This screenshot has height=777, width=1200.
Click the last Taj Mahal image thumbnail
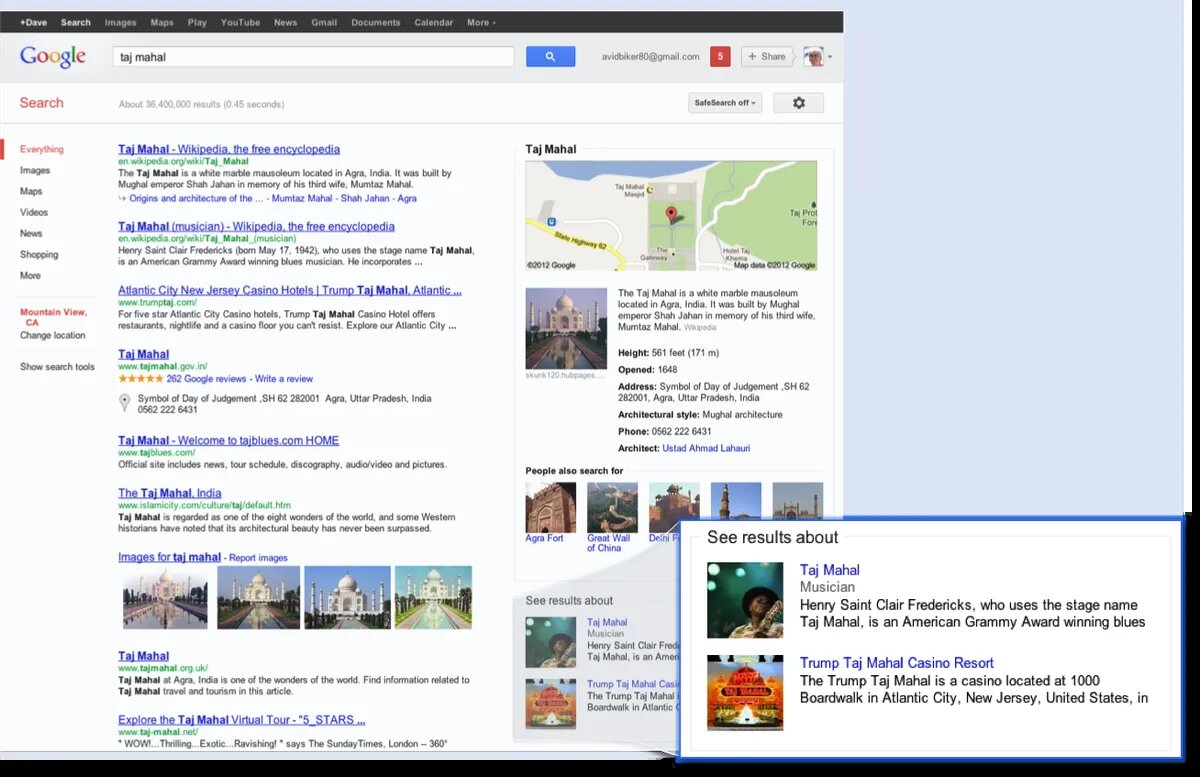[x=433, y=597]
